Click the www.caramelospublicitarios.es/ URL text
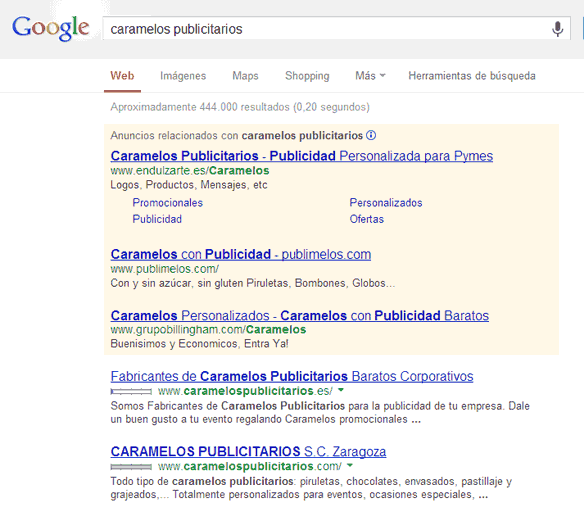The height and width of the screenshot is (521, 584). tap(245, 391)
